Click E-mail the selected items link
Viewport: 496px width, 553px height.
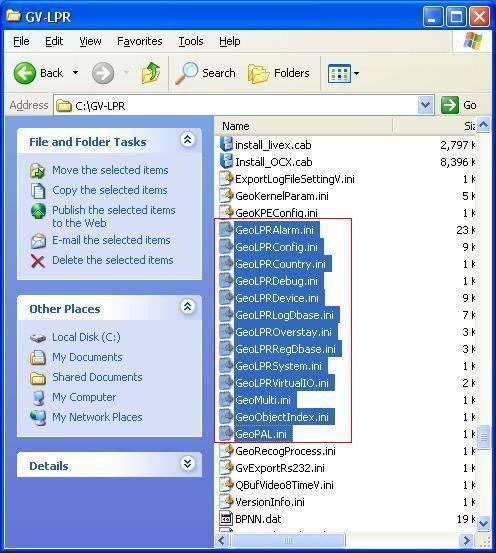tap(111, 240)
